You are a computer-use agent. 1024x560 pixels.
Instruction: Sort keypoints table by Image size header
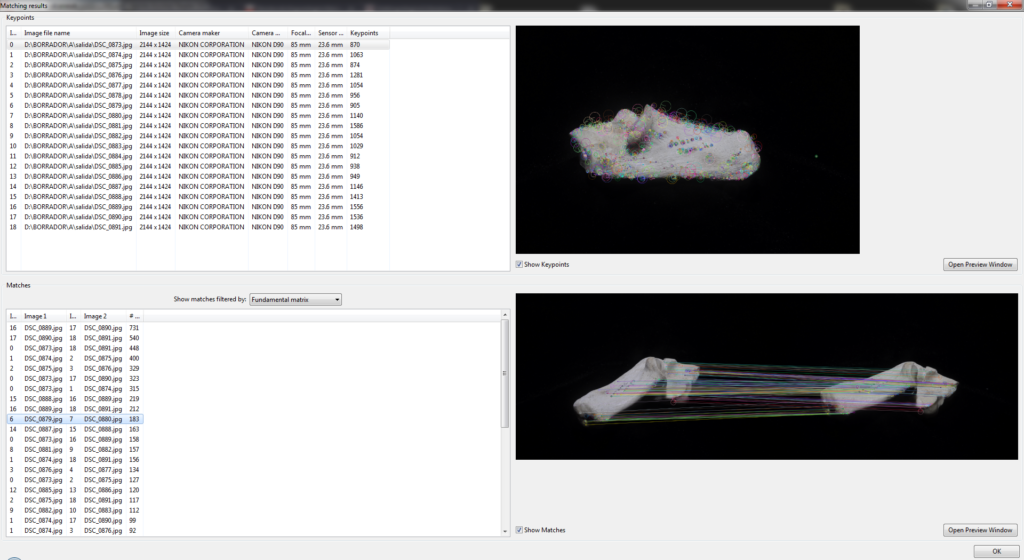(155, 33)
